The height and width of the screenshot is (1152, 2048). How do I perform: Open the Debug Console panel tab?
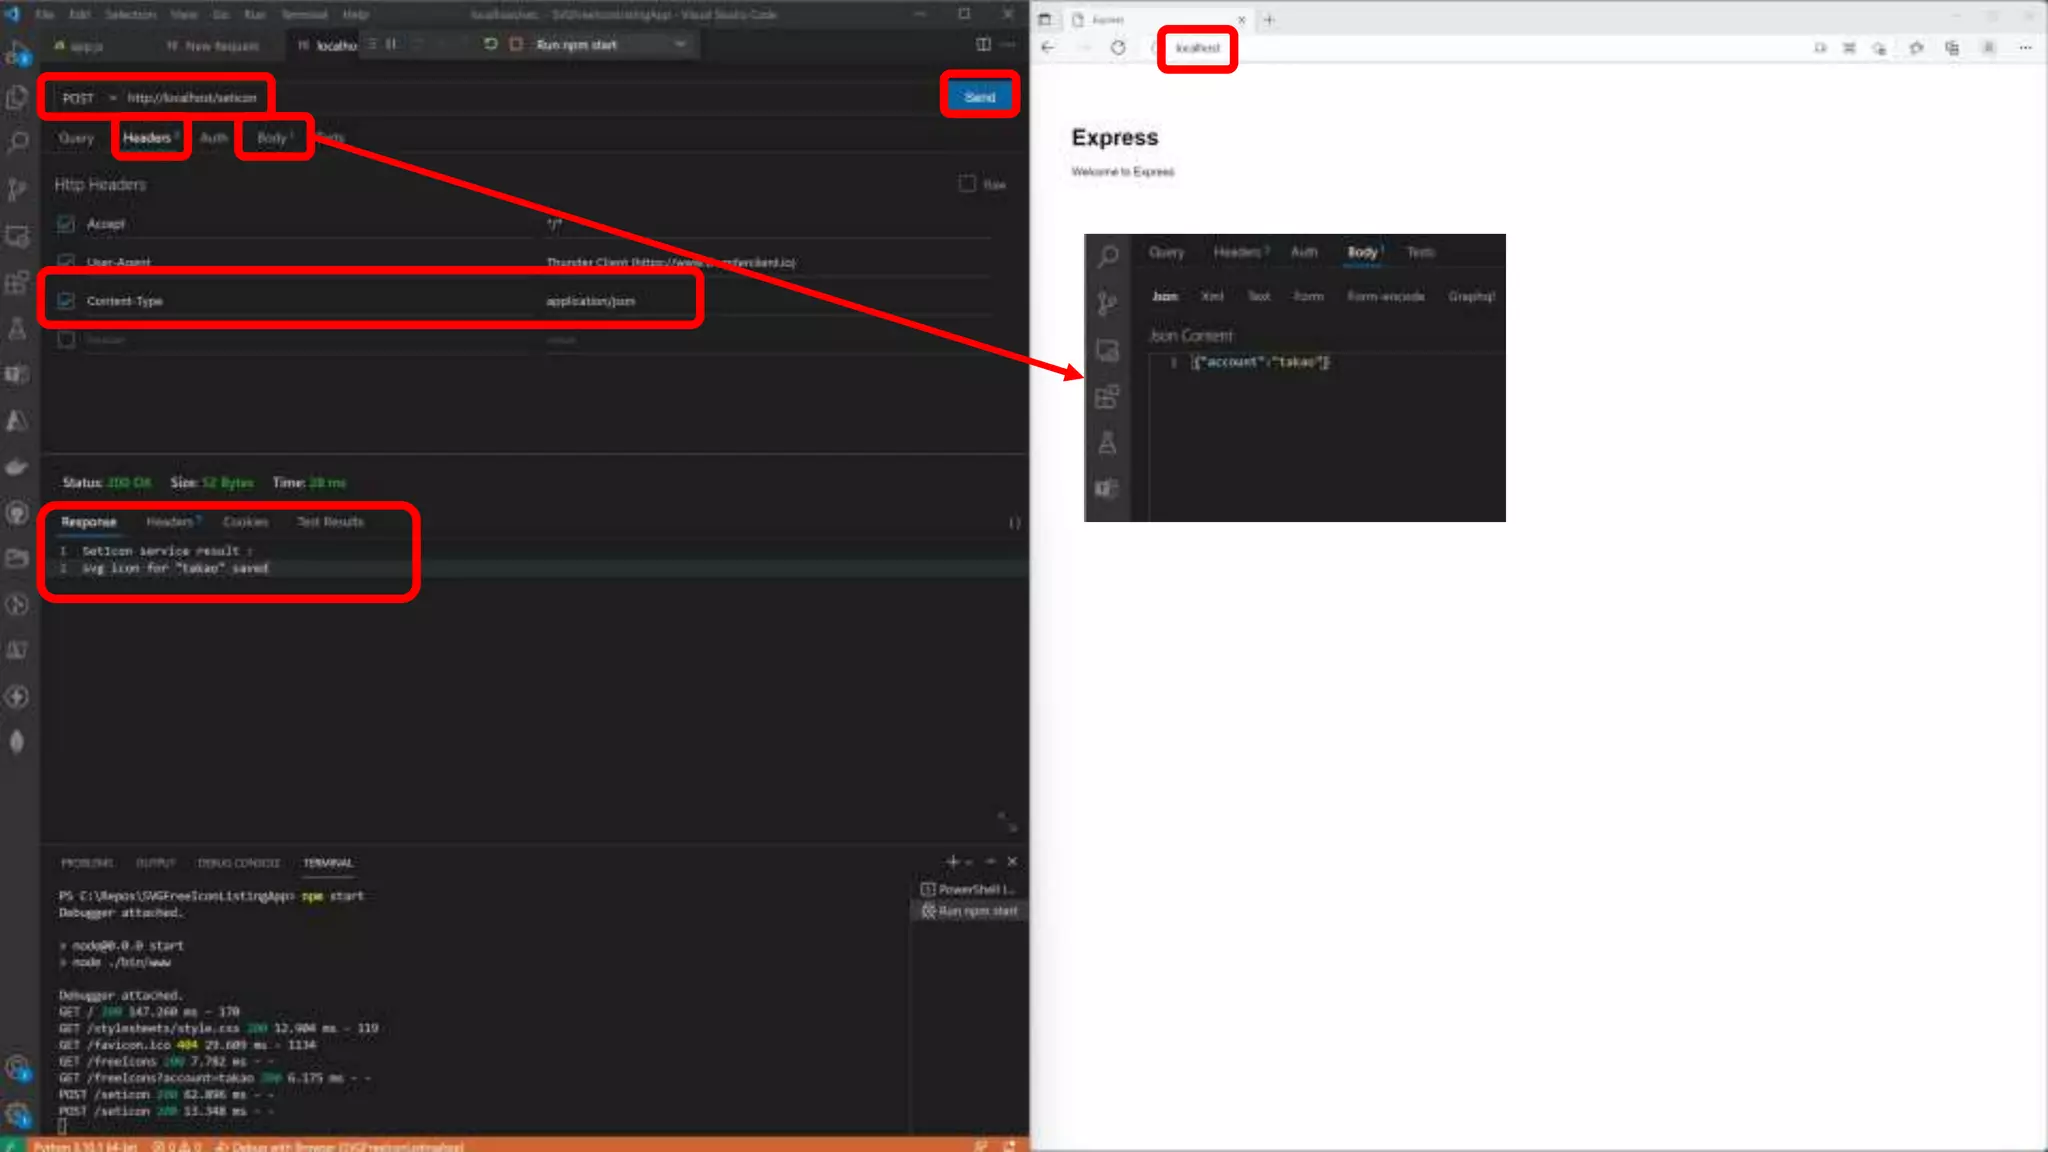click(x=239, y=862)
